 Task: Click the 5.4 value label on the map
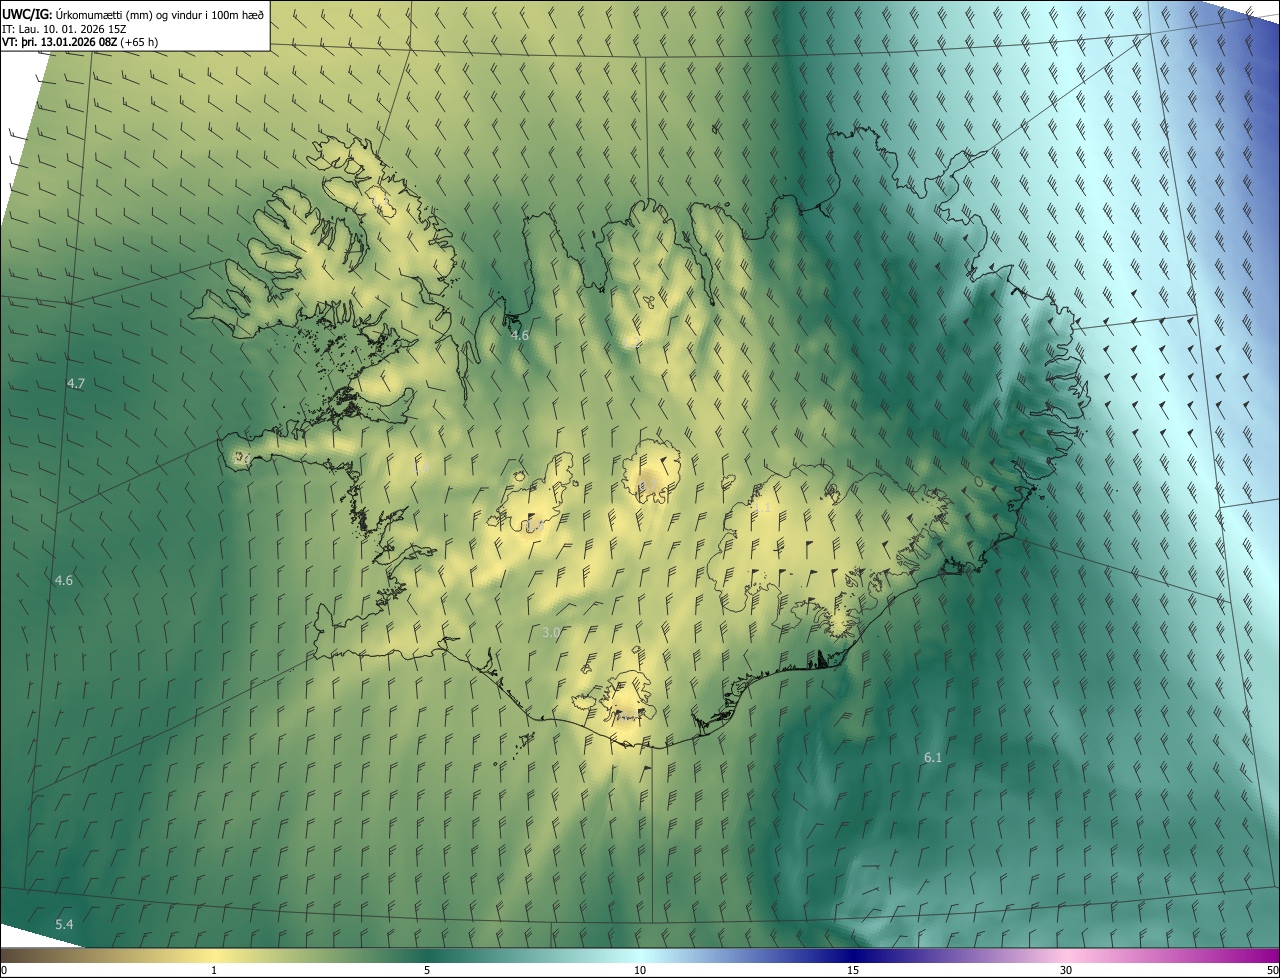[64, 925]
